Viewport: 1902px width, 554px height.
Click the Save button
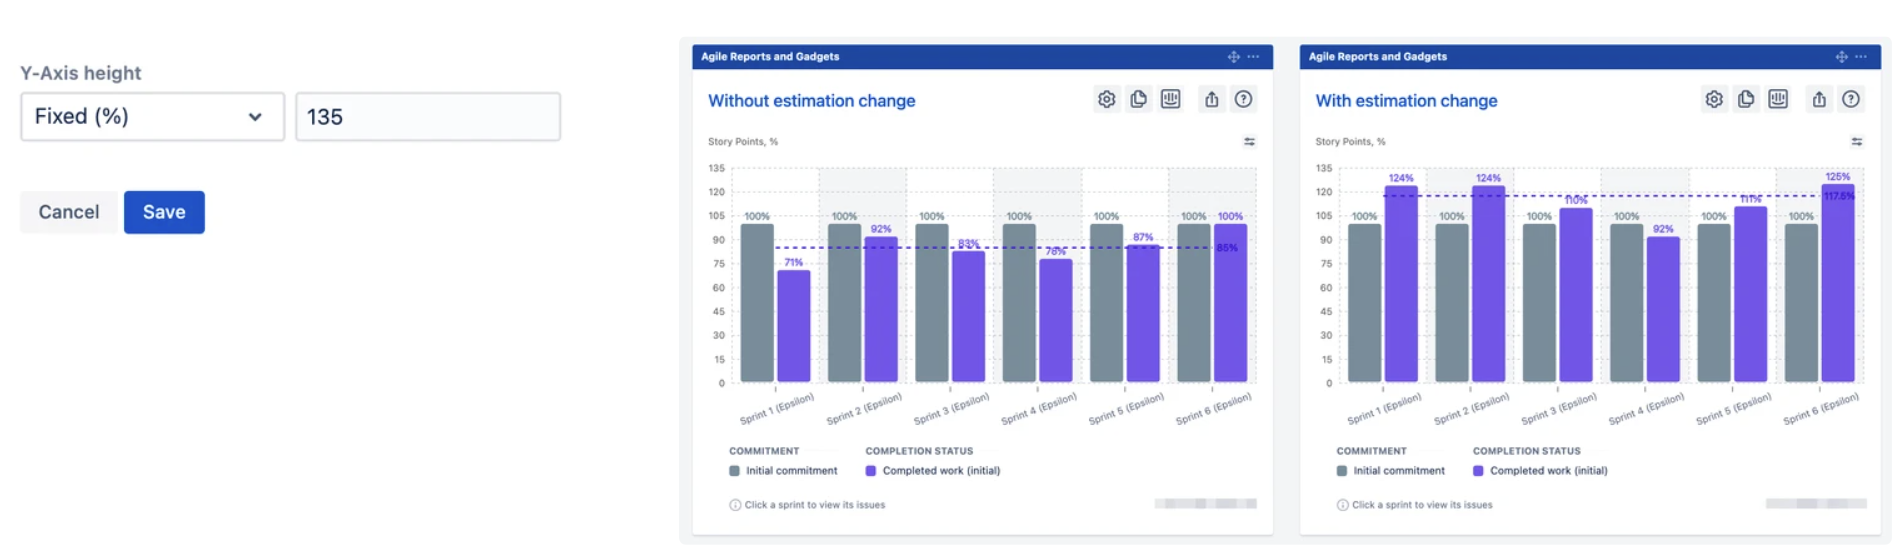click(164, 212)
